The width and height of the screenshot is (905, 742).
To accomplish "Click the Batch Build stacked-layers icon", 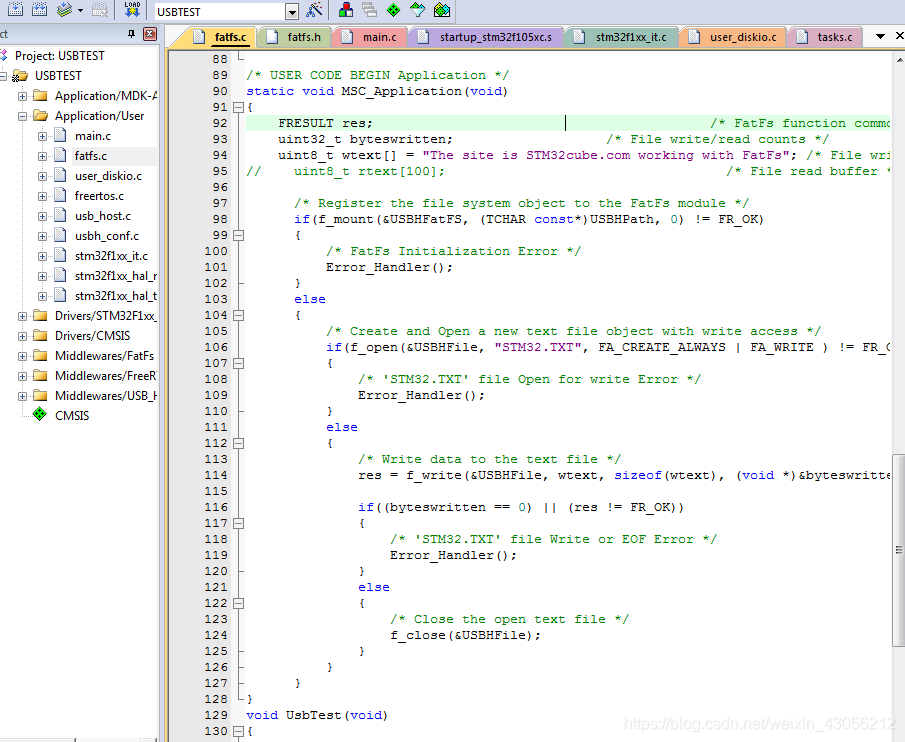I will coord(64,9).
